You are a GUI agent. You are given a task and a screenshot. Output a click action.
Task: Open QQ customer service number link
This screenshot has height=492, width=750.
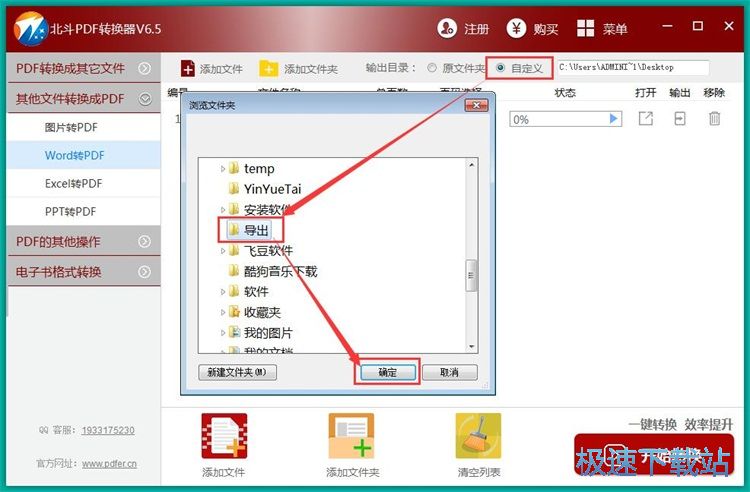tap(108, 430)
